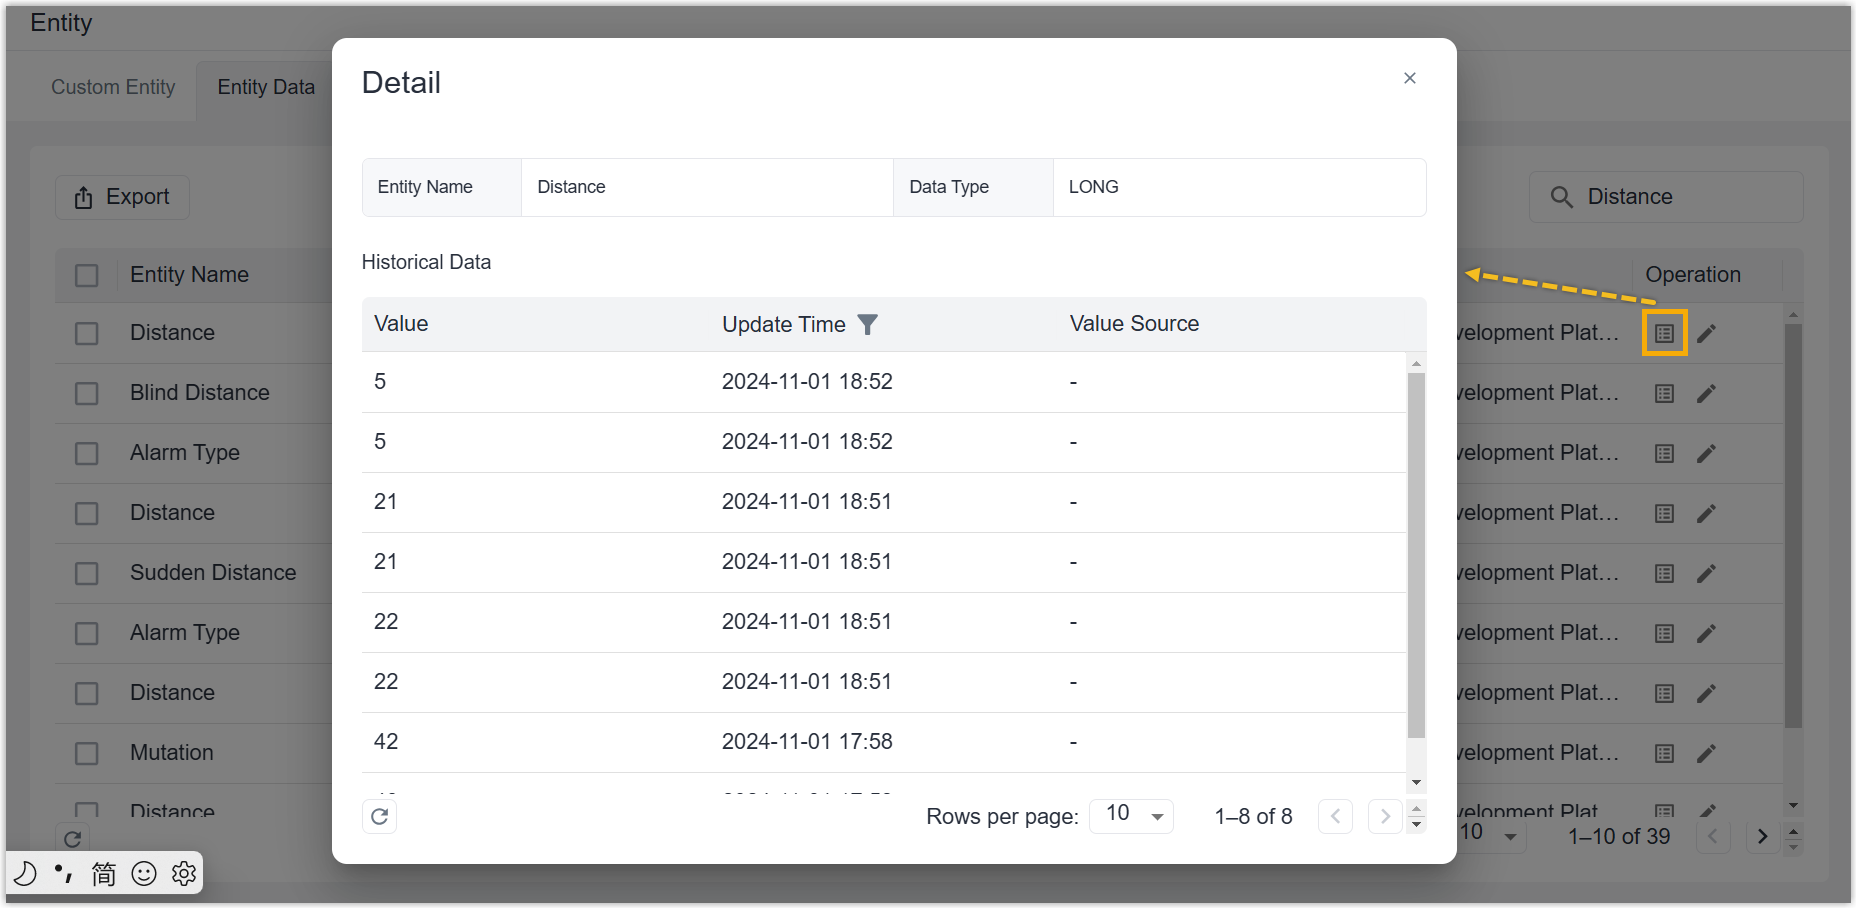Image resolution: width=1857 pixels, height=909 pixels.
Task: Click the Detail table vertical scrollbar
Action: [1416, 555]
